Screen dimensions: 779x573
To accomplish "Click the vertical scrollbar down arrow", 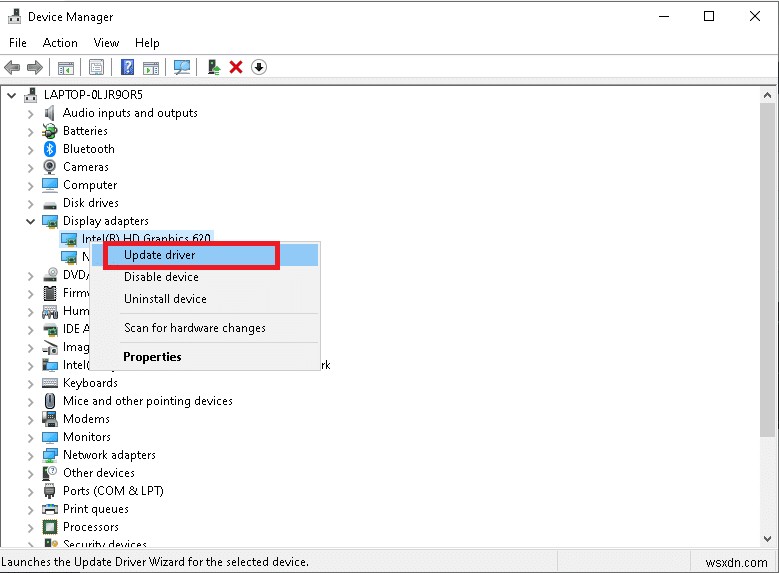I will (x=768, y=539).
